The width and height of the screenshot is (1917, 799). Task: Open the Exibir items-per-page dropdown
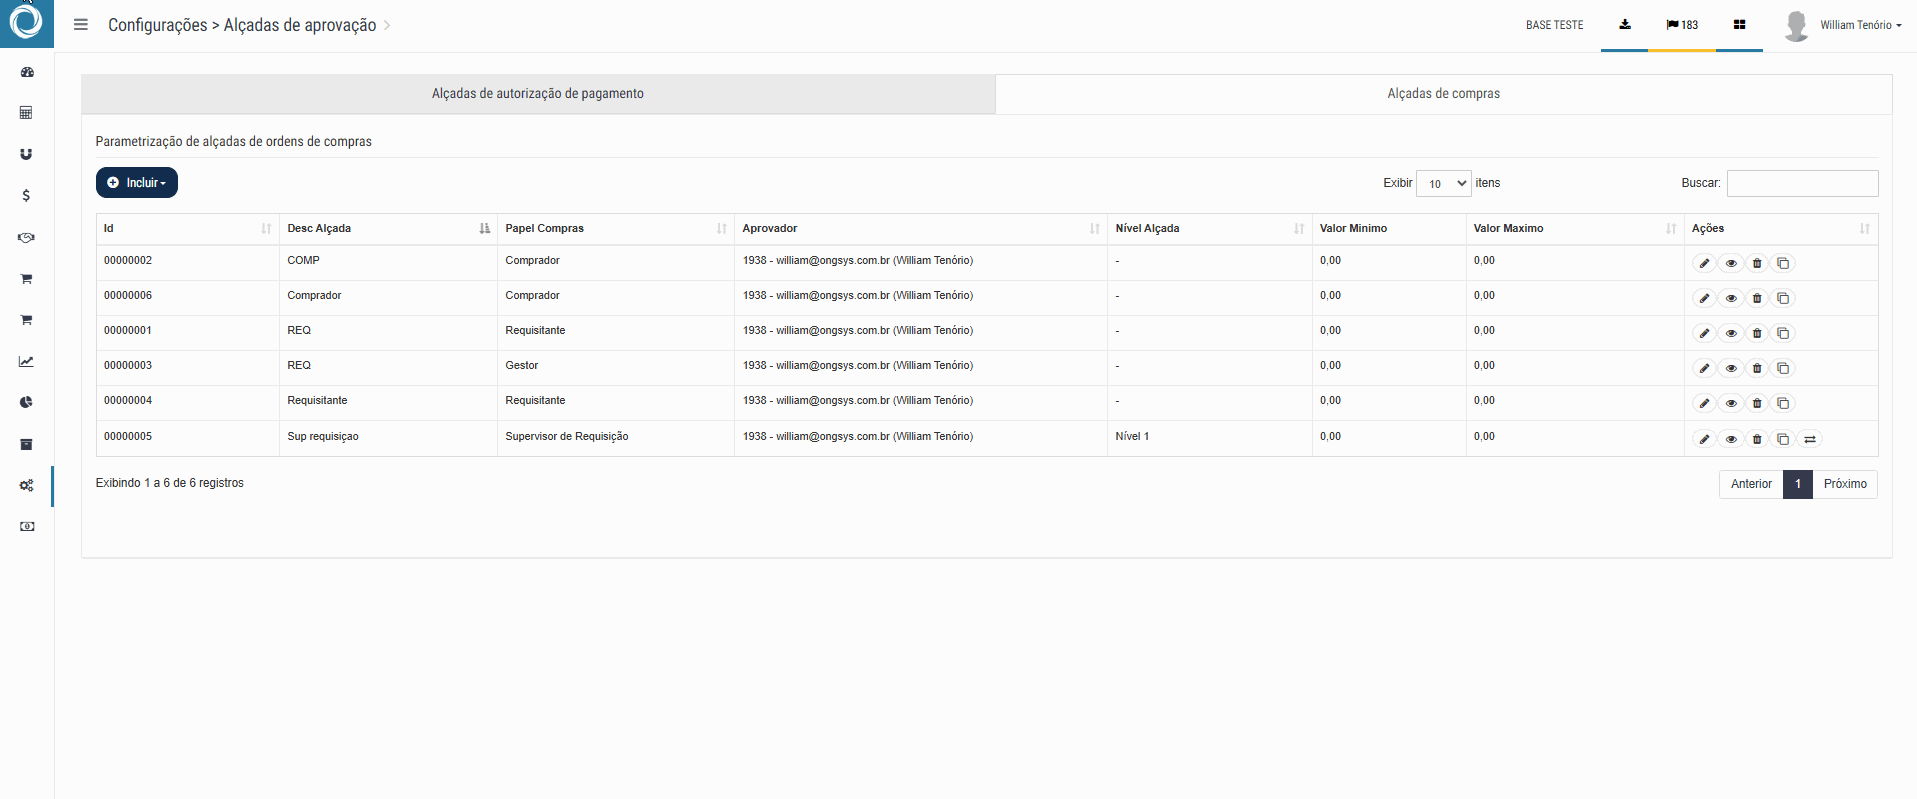tap(1443, 183)
